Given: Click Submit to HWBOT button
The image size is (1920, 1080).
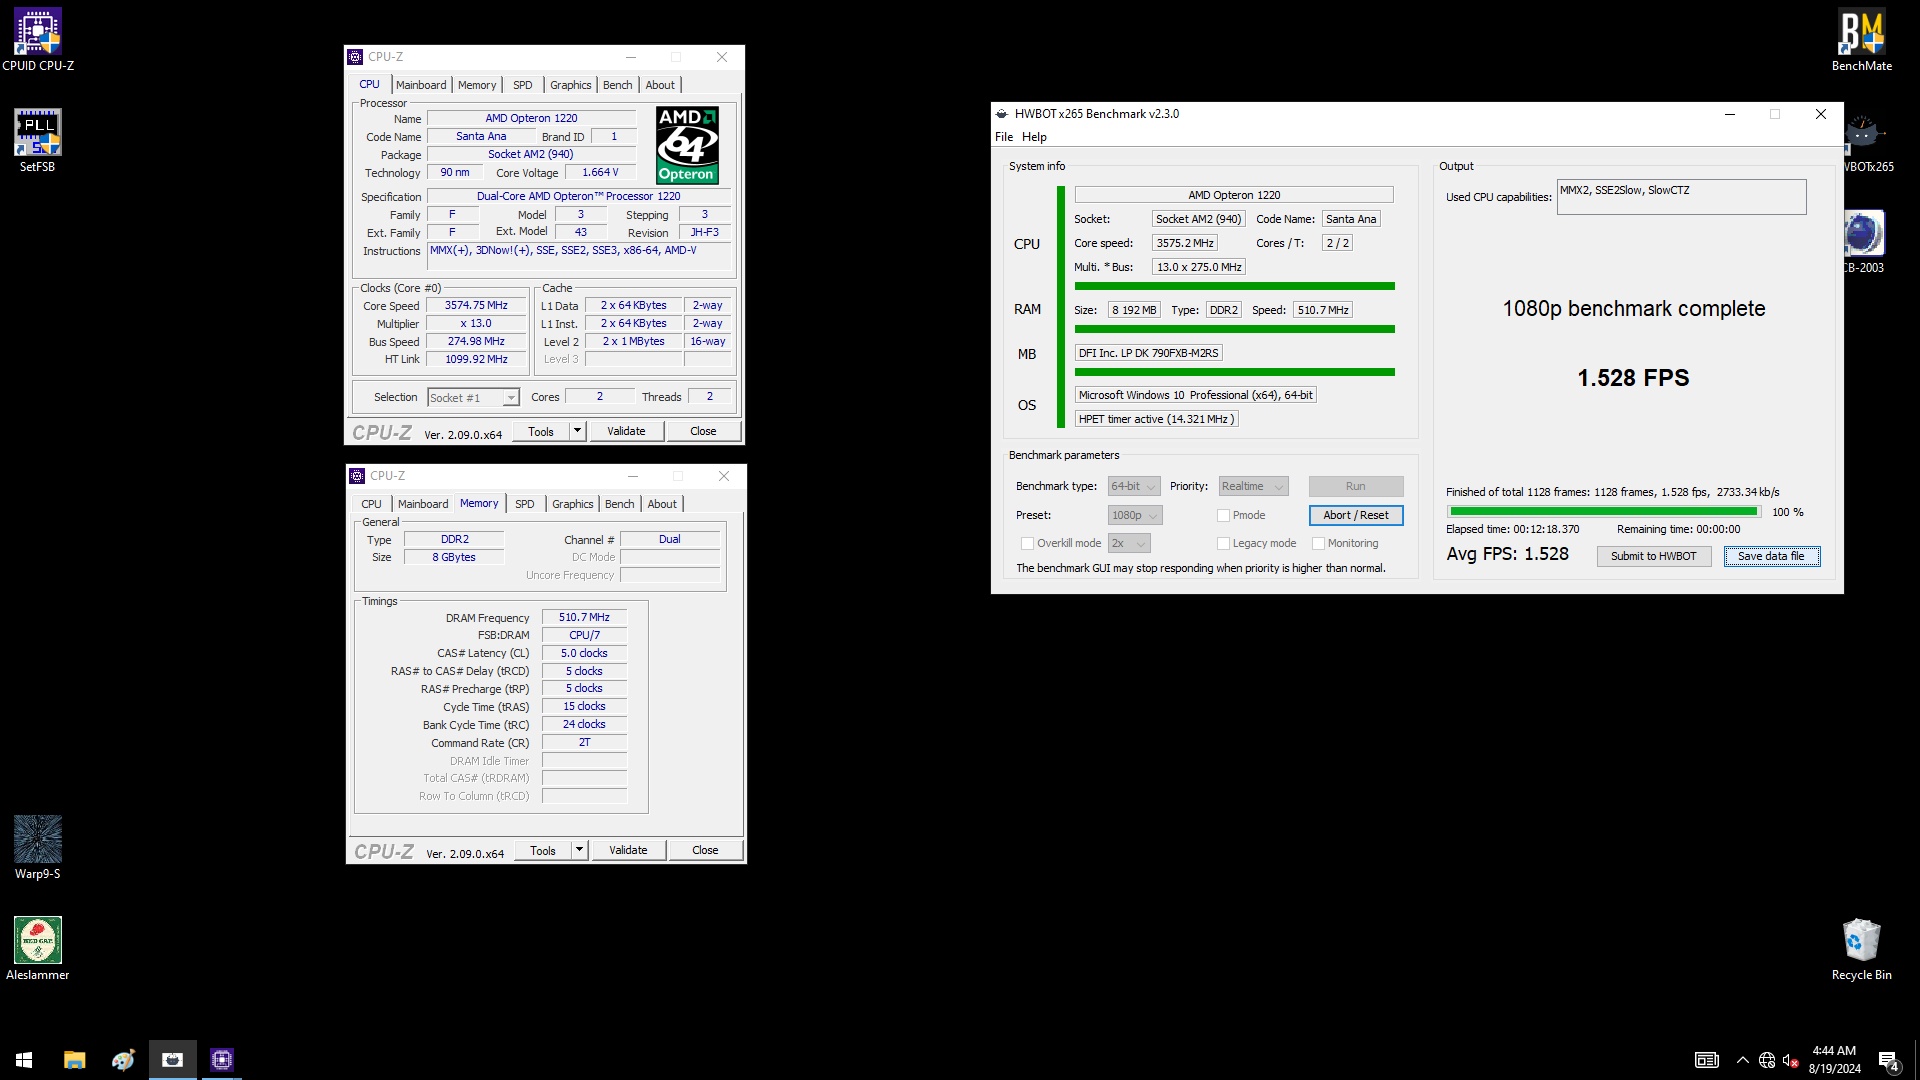Looking at the screenshot, I should 1653,556.
